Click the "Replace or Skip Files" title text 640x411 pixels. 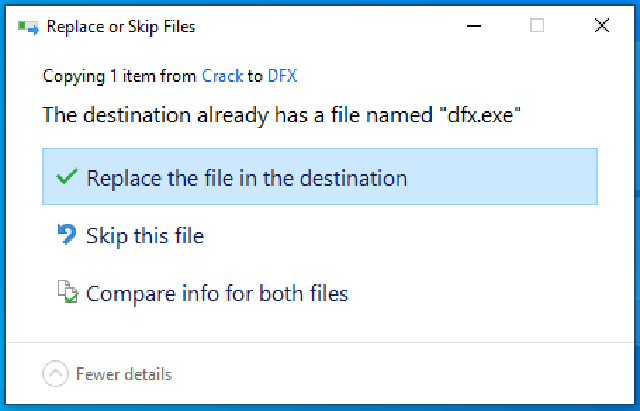coord(121,27)
